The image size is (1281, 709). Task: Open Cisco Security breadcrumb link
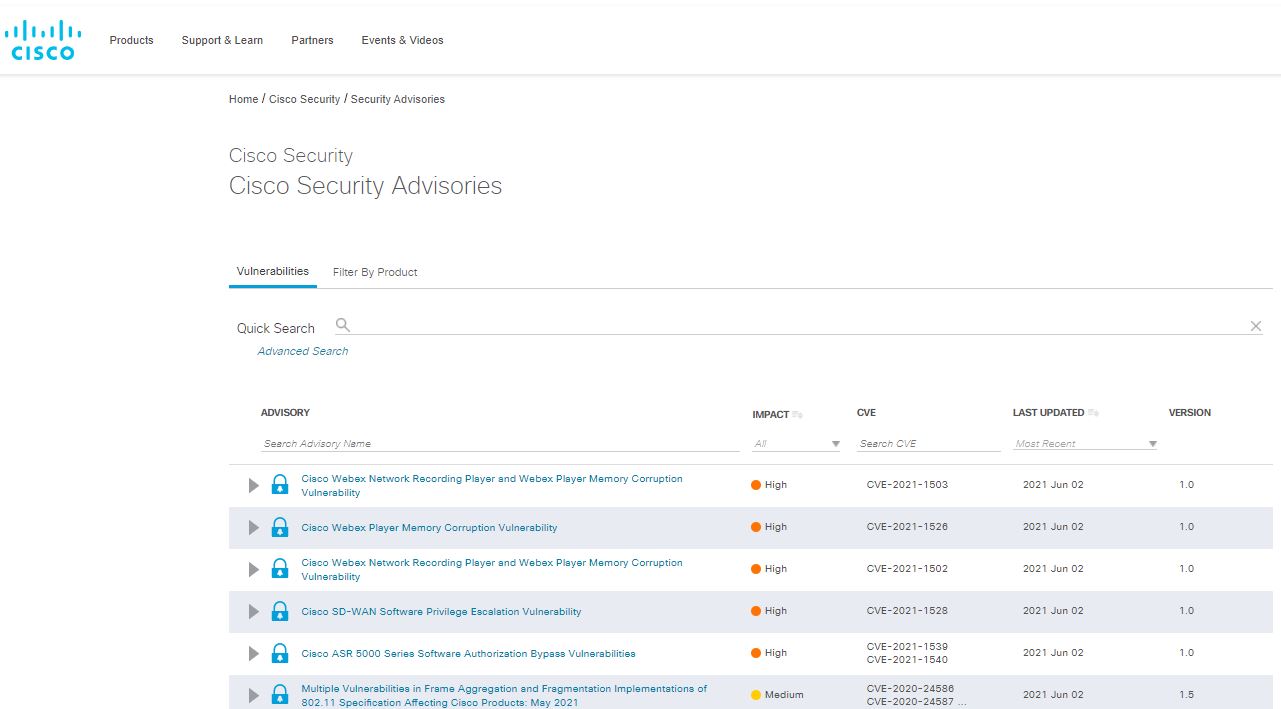coord(305,99)
